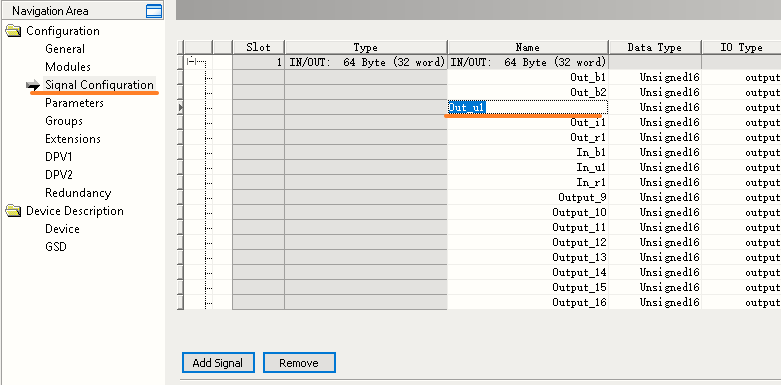Select General in navigation tree
Screen dimensions: 781x386
[65, 49]
